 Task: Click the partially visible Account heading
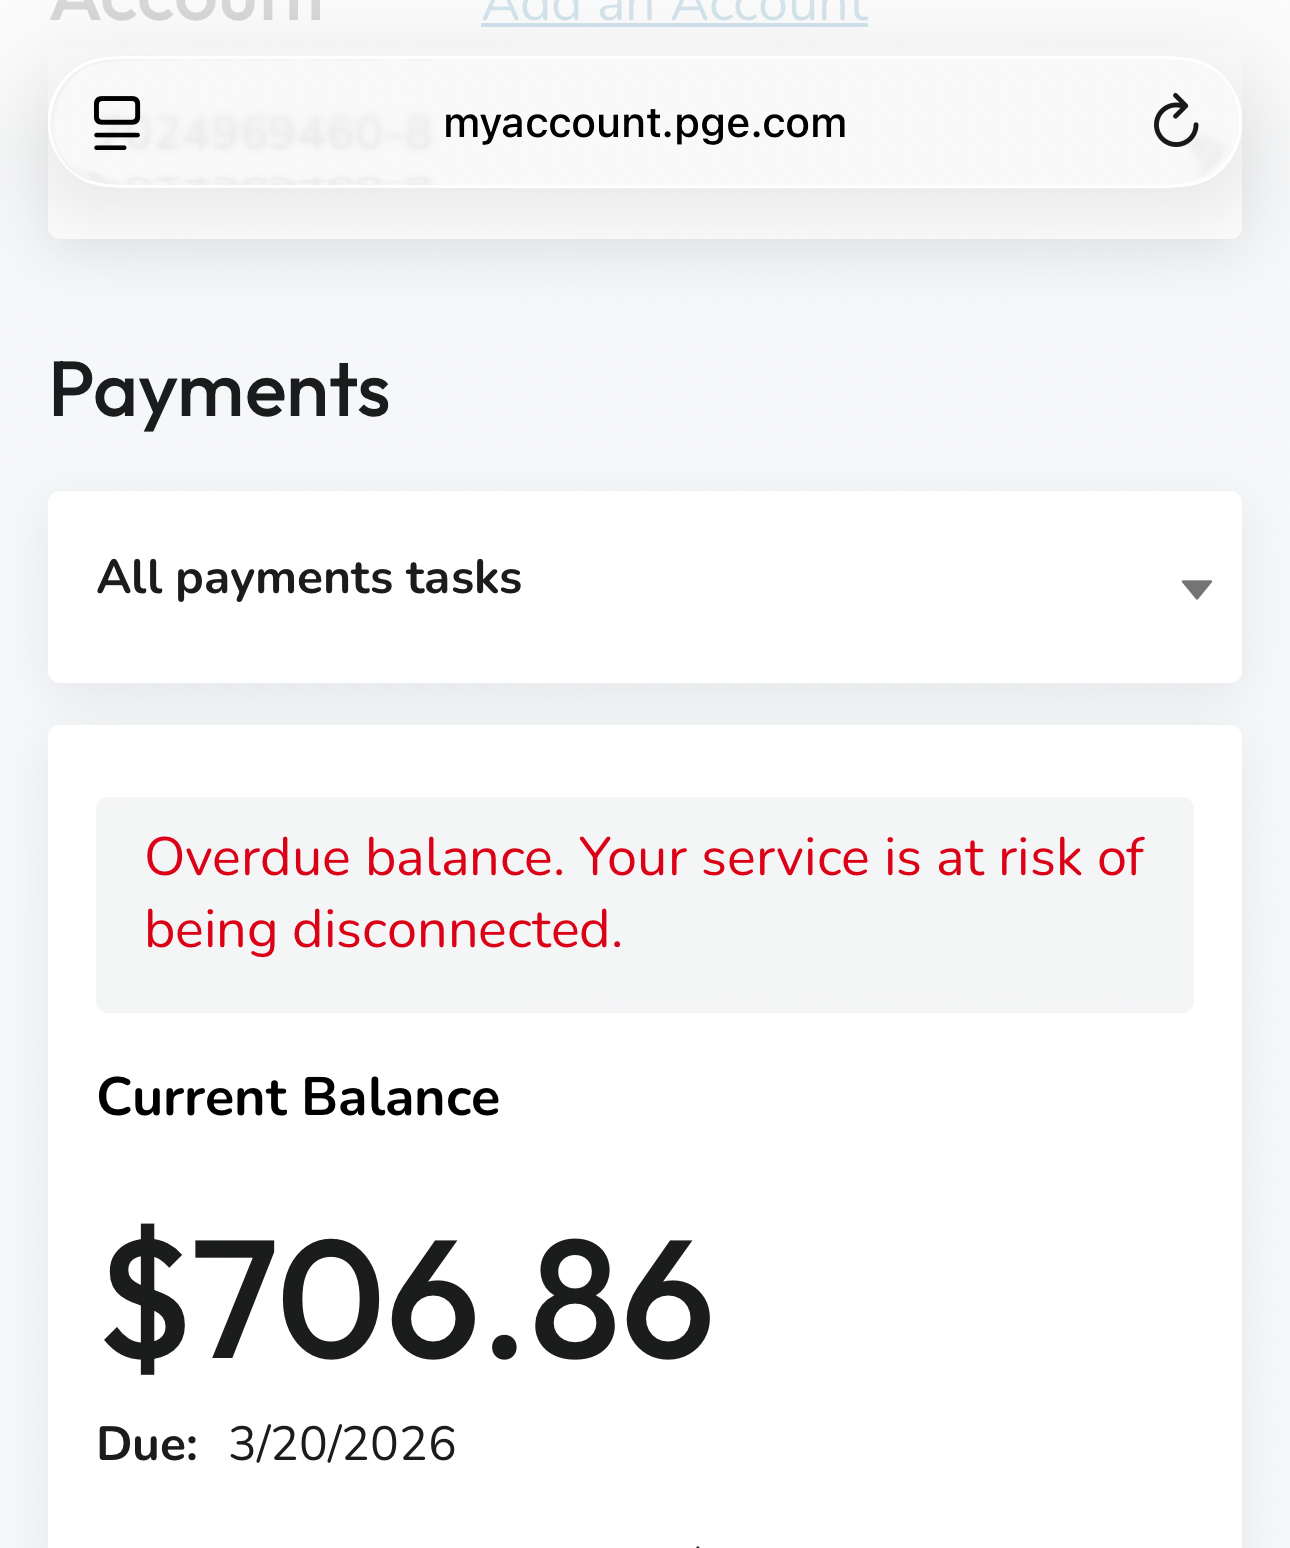click(186, 12)
